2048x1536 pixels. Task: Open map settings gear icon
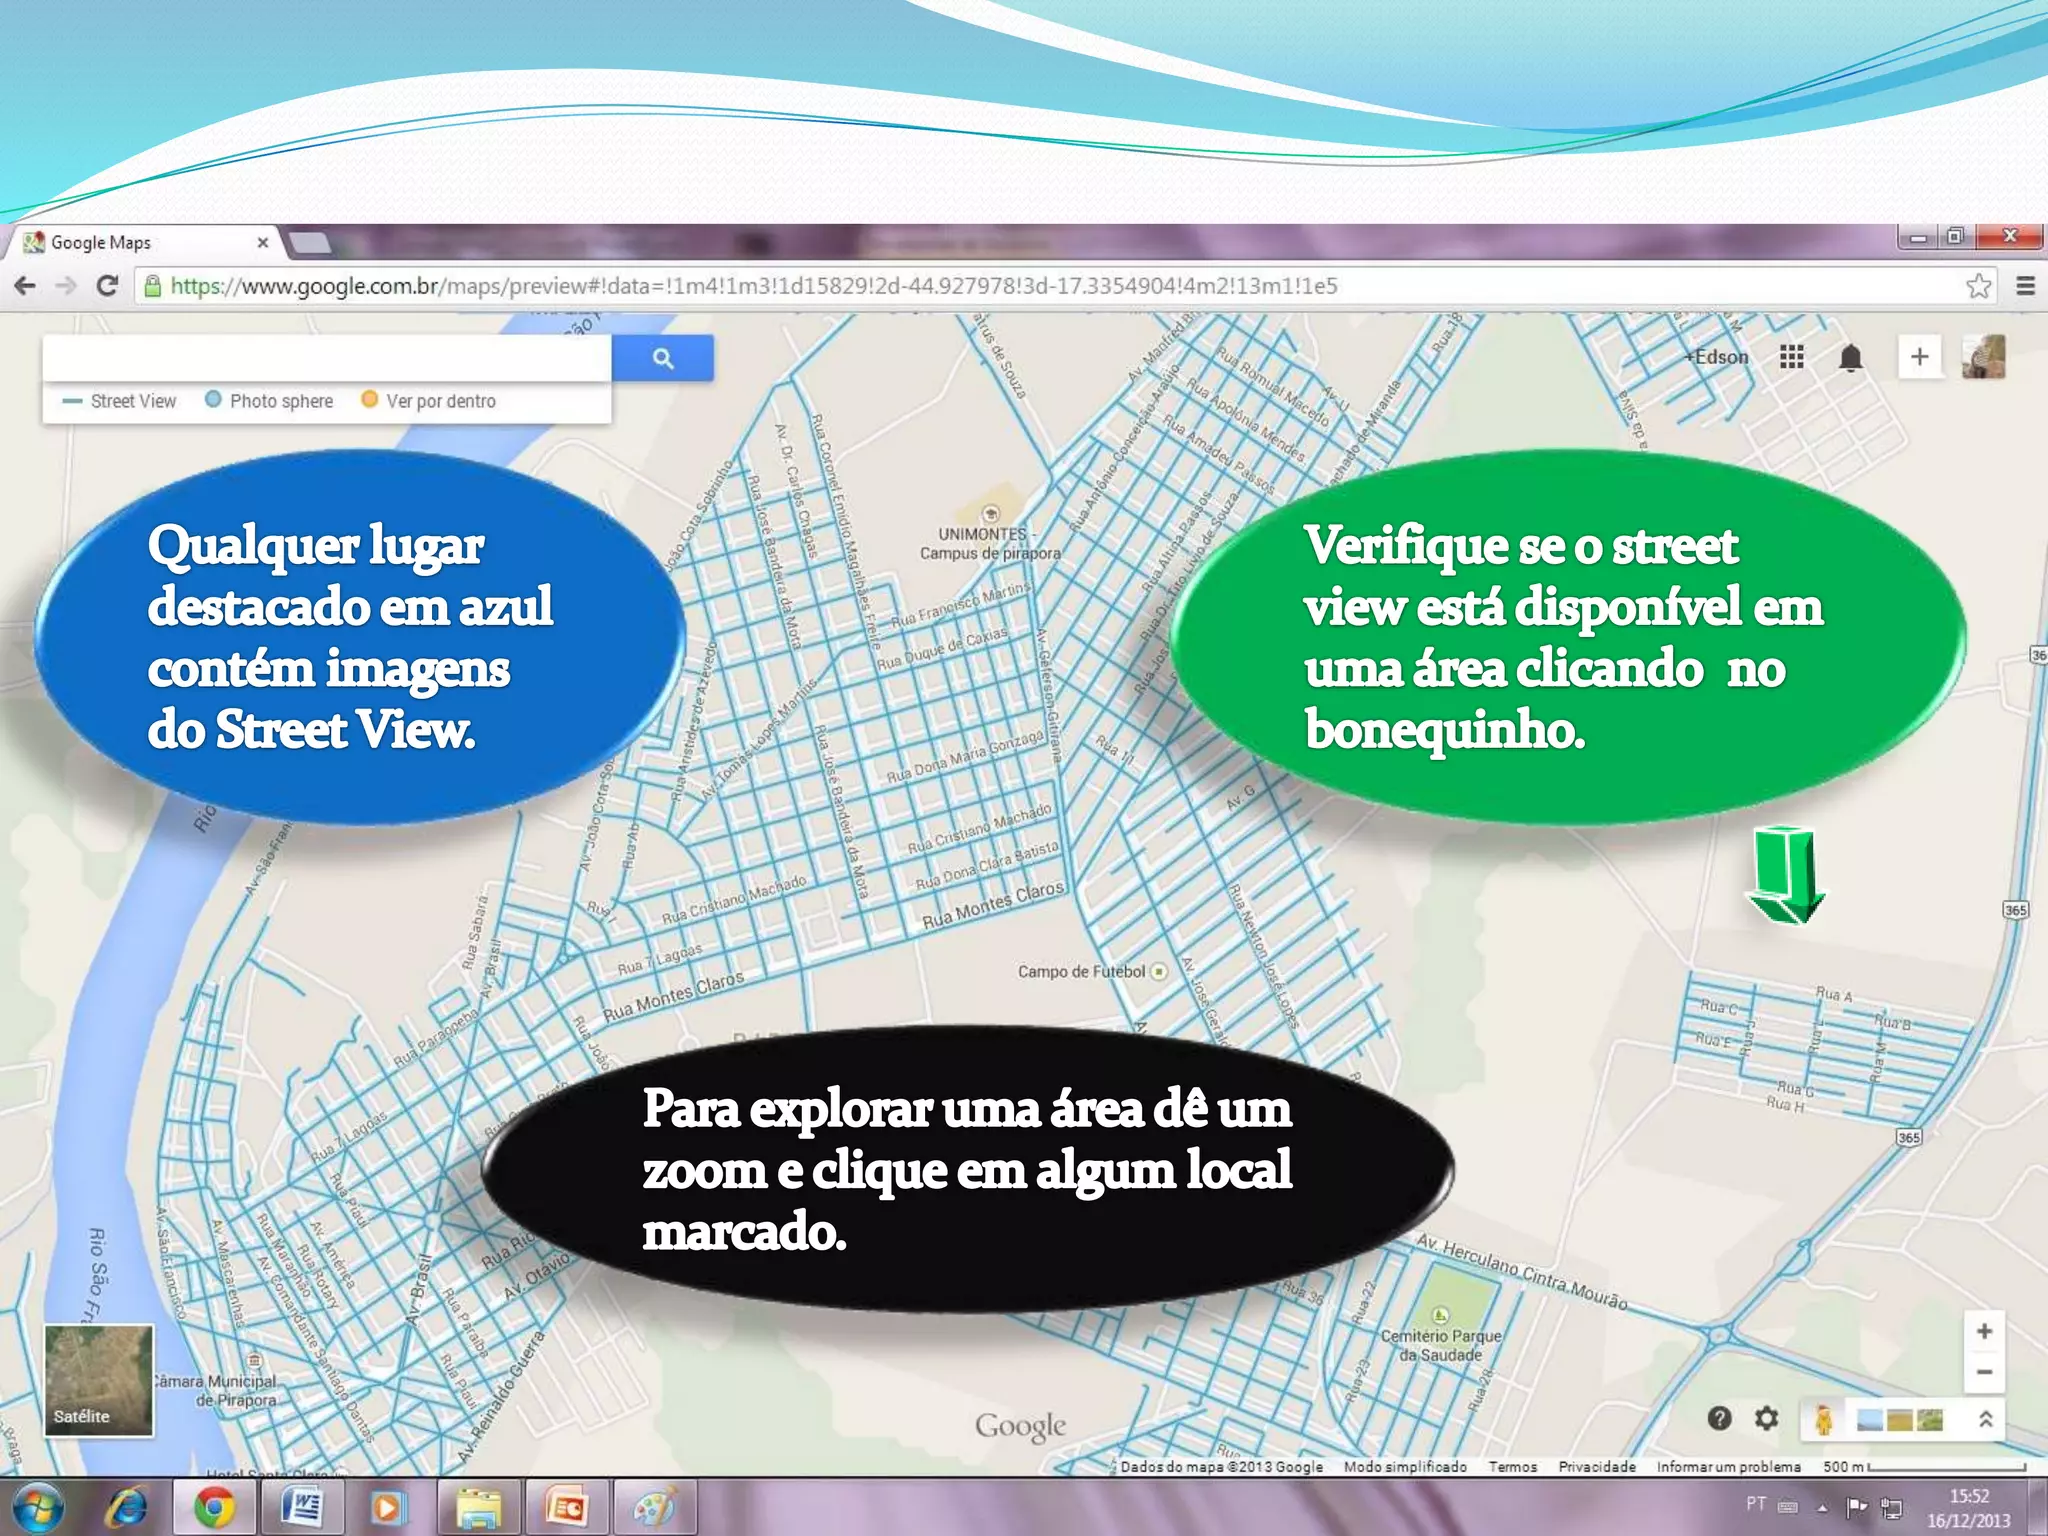[x=1767, y=1418]
